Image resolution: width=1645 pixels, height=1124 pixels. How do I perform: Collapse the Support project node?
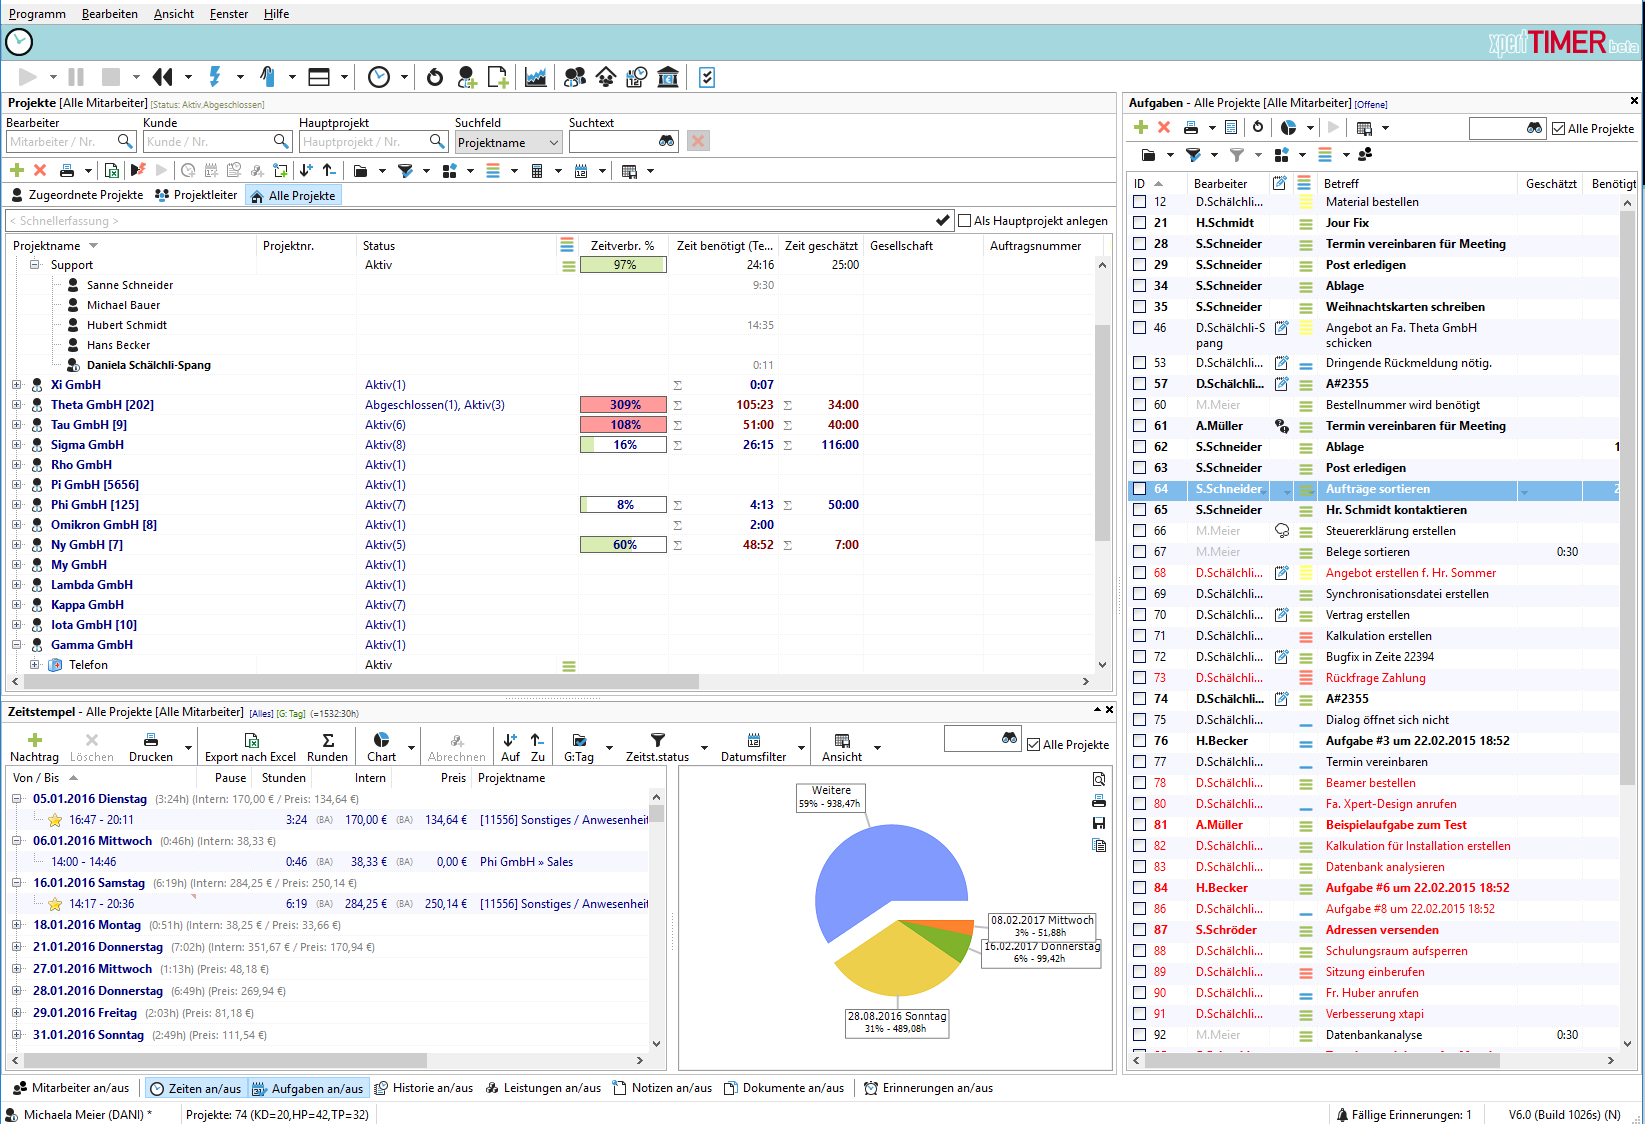click(35, 265)
